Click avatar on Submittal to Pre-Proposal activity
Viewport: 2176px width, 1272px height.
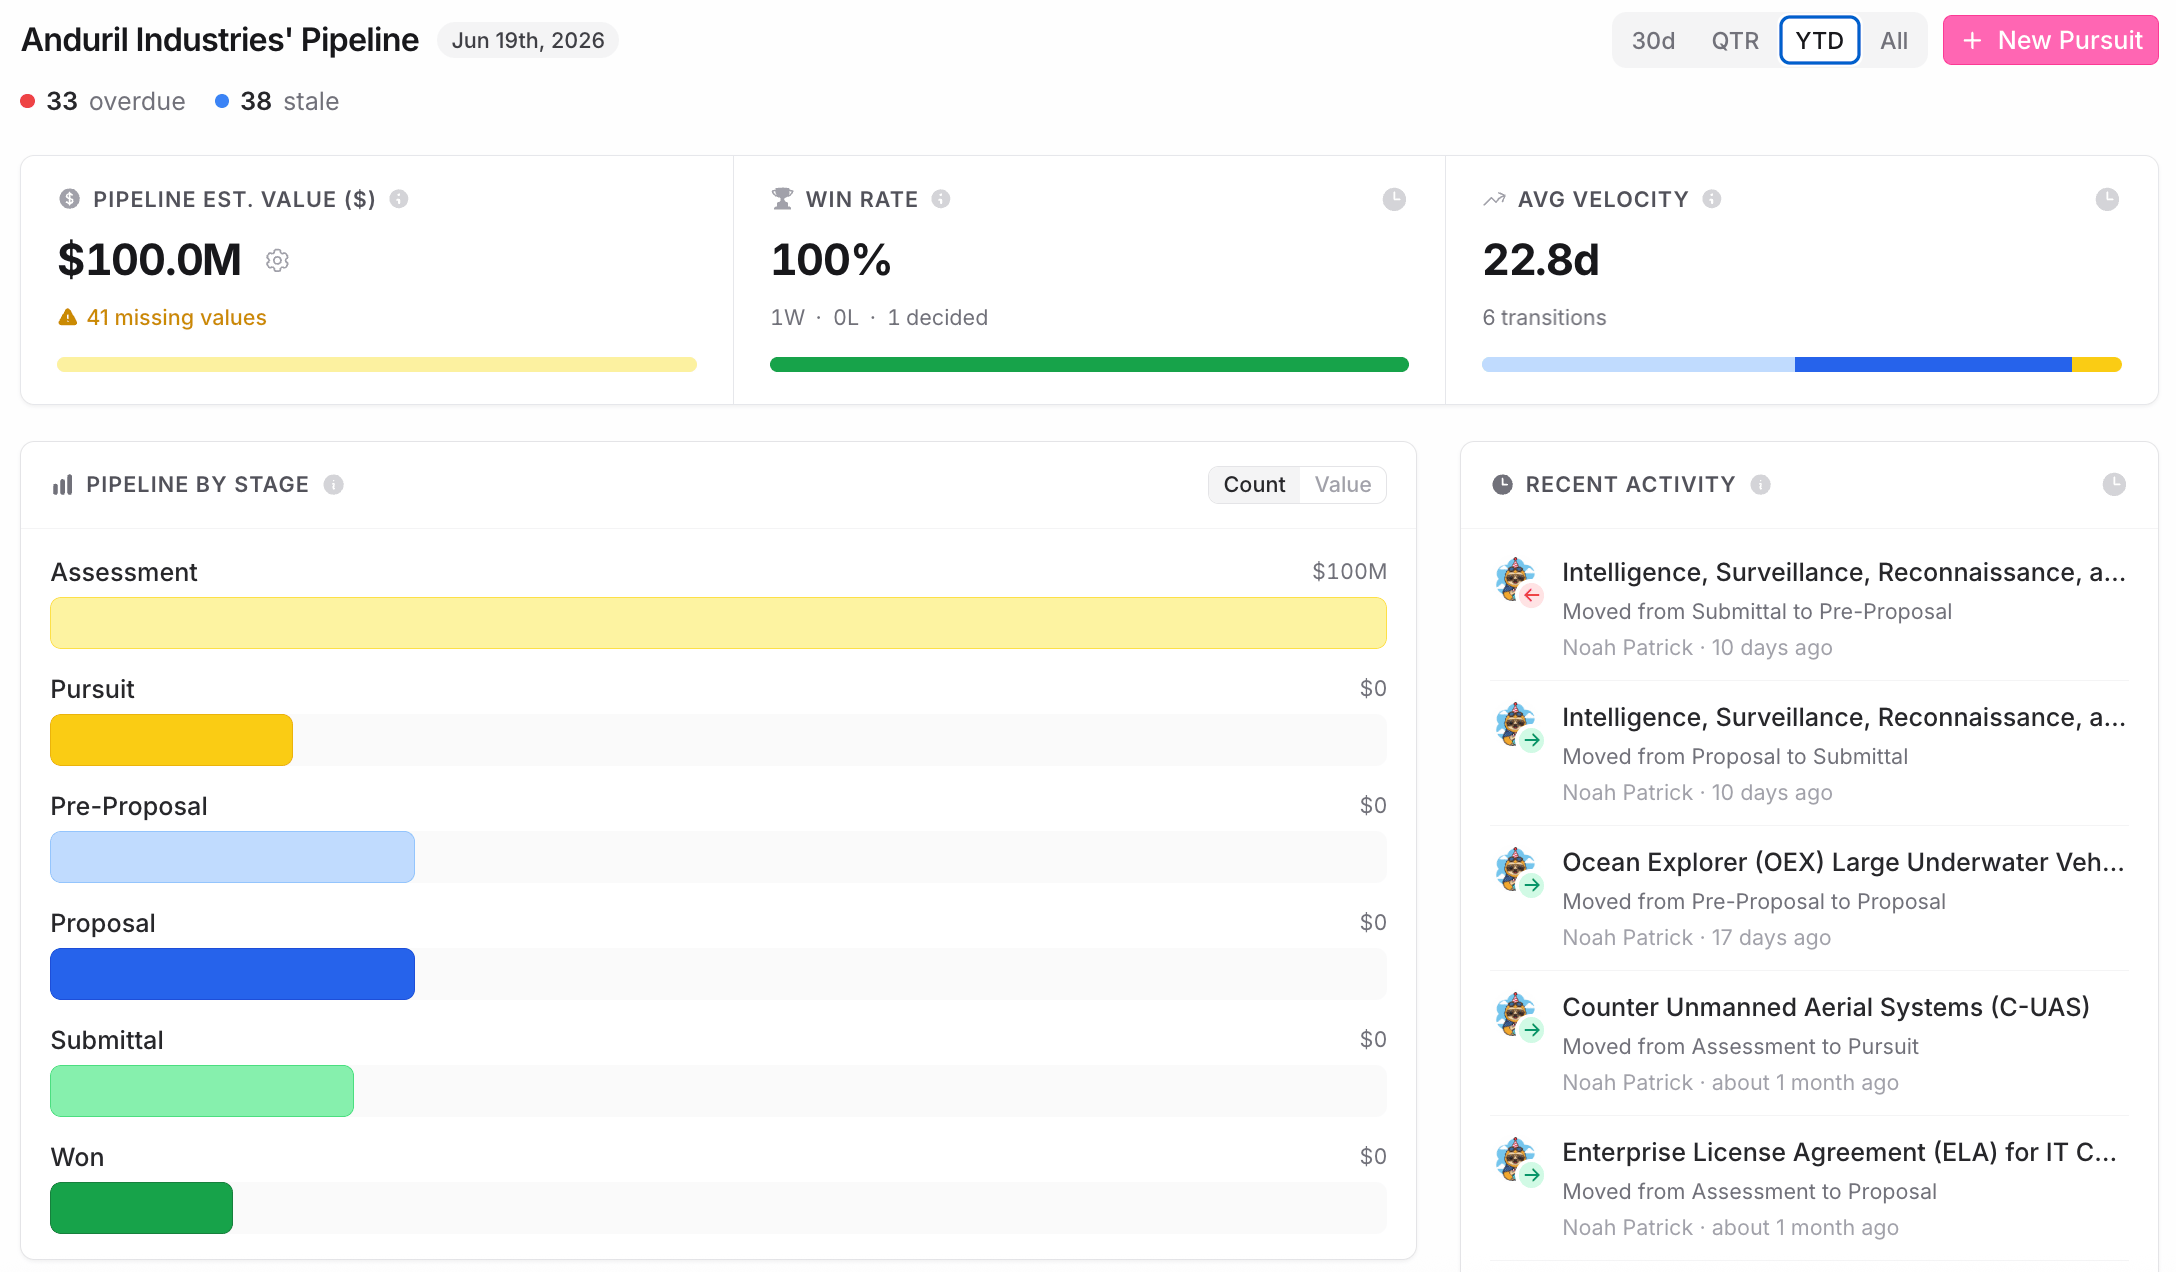tap(1516, 579)
